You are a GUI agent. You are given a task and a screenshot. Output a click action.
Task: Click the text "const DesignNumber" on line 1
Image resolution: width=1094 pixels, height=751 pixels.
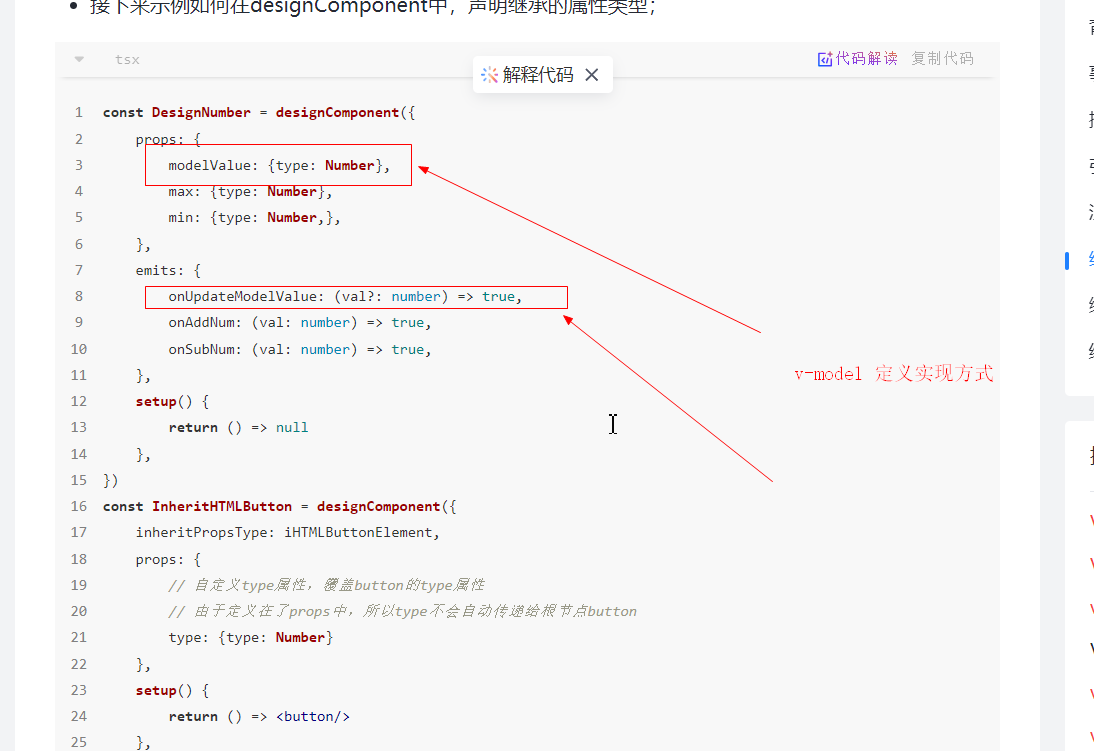[177, 112]
